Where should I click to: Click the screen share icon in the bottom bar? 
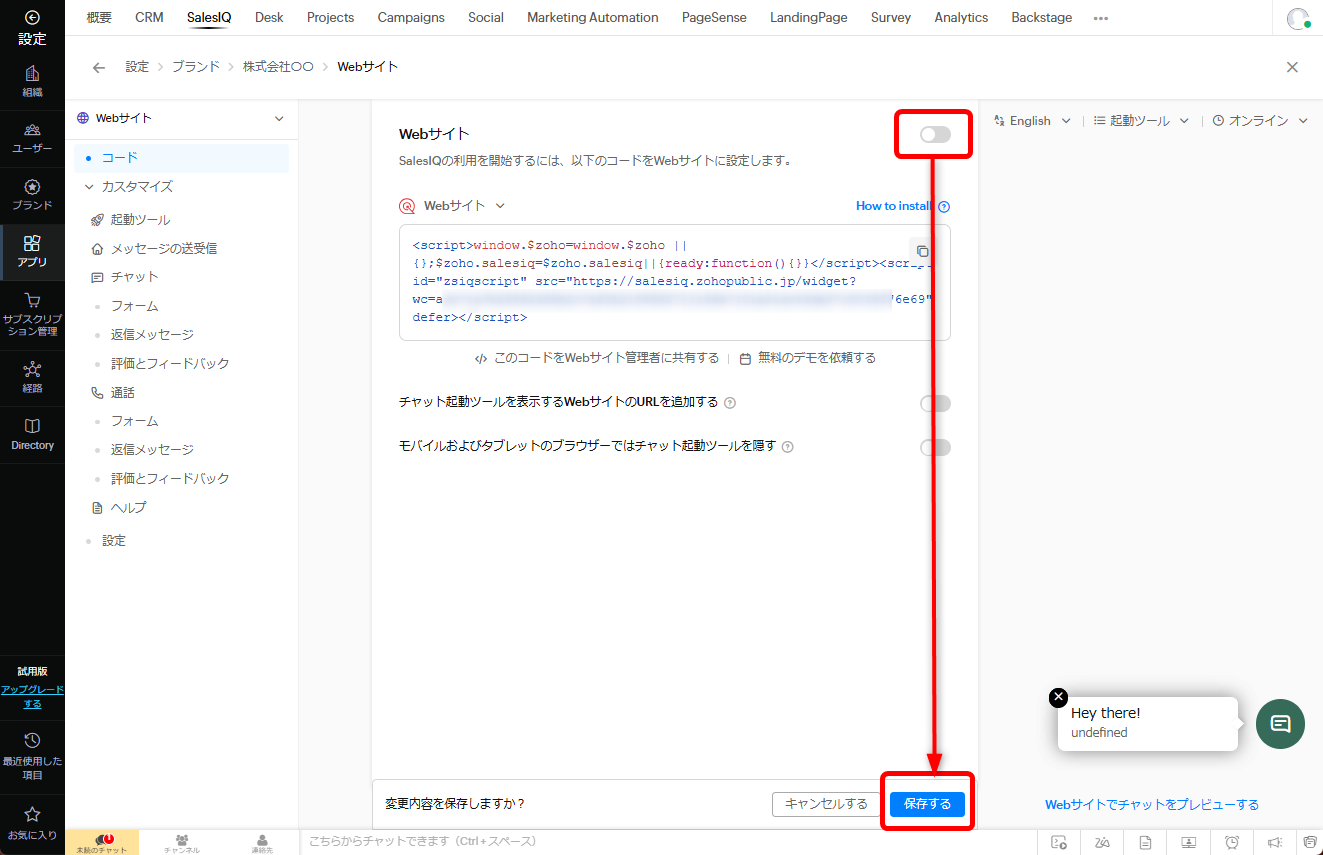pos(1189,843)
